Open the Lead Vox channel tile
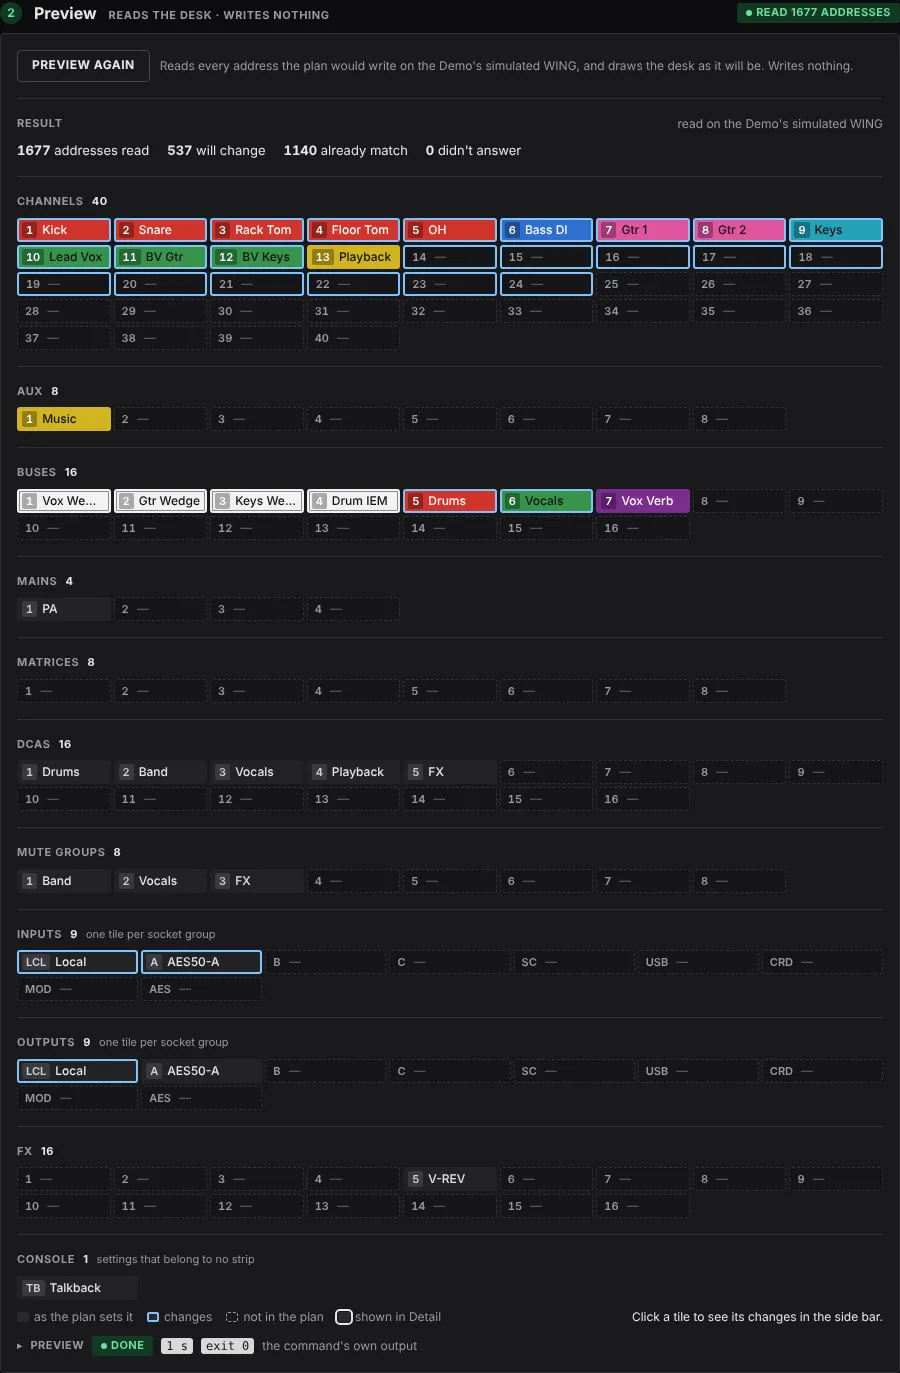The width and height of the screenshot is (900, 1373). click(64, 257)
